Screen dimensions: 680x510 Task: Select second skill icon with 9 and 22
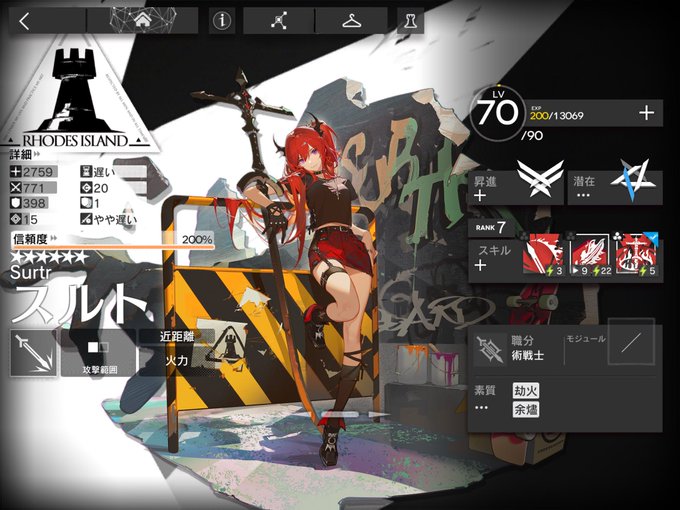[x=590, y=255]
